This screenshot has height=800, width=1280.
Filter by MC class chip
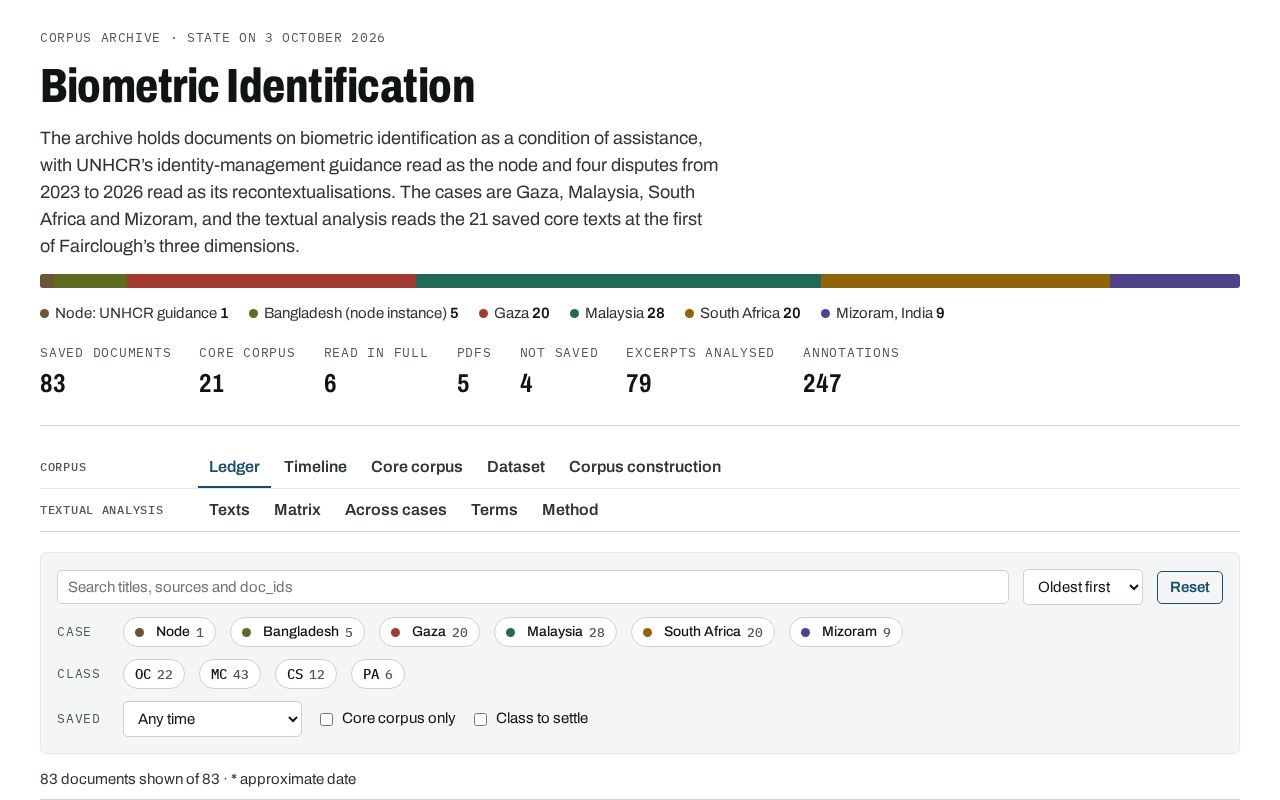tap(230, 674)
